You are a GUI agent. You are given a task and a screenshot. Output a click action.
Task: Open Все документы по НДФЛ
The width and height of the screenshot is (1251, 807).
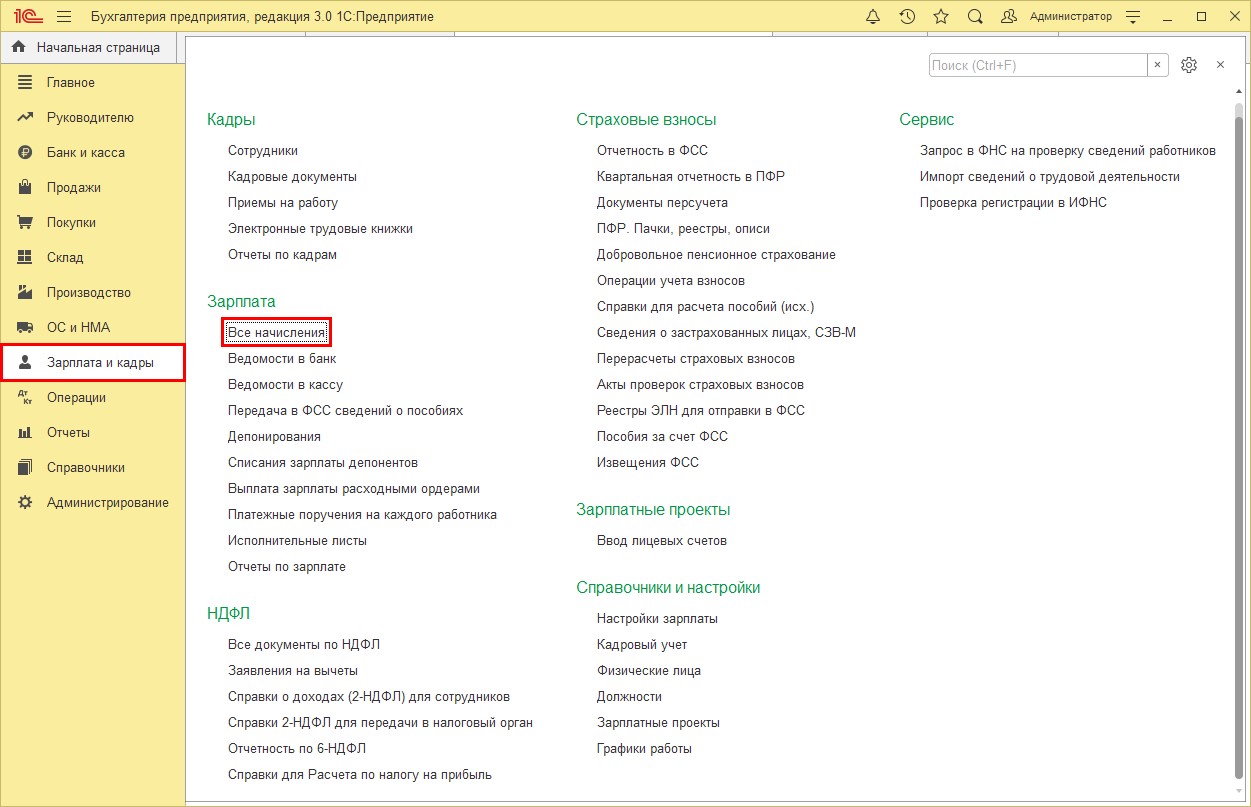[304, 645]
